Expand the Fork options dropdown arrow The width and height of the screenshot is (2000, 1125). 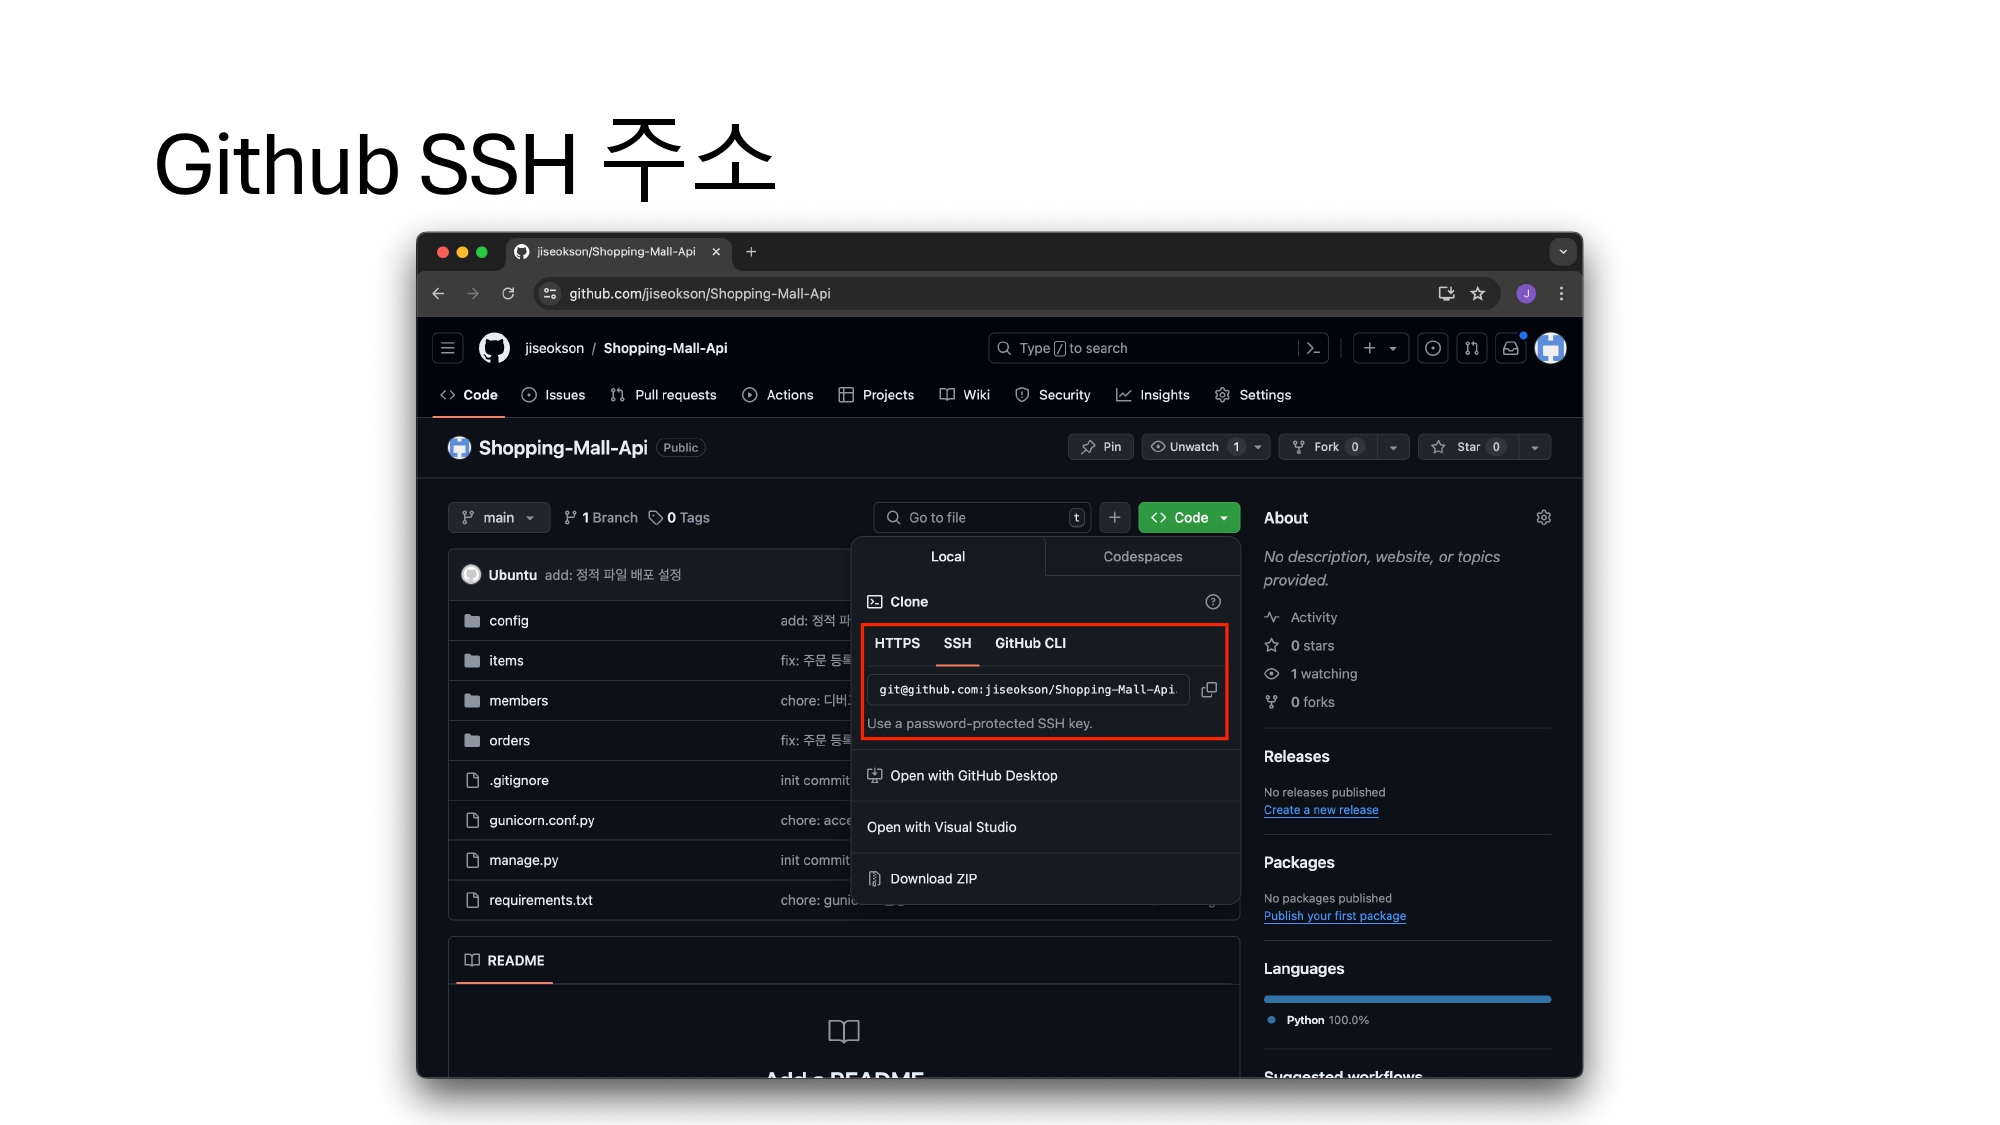(1393, 447)
